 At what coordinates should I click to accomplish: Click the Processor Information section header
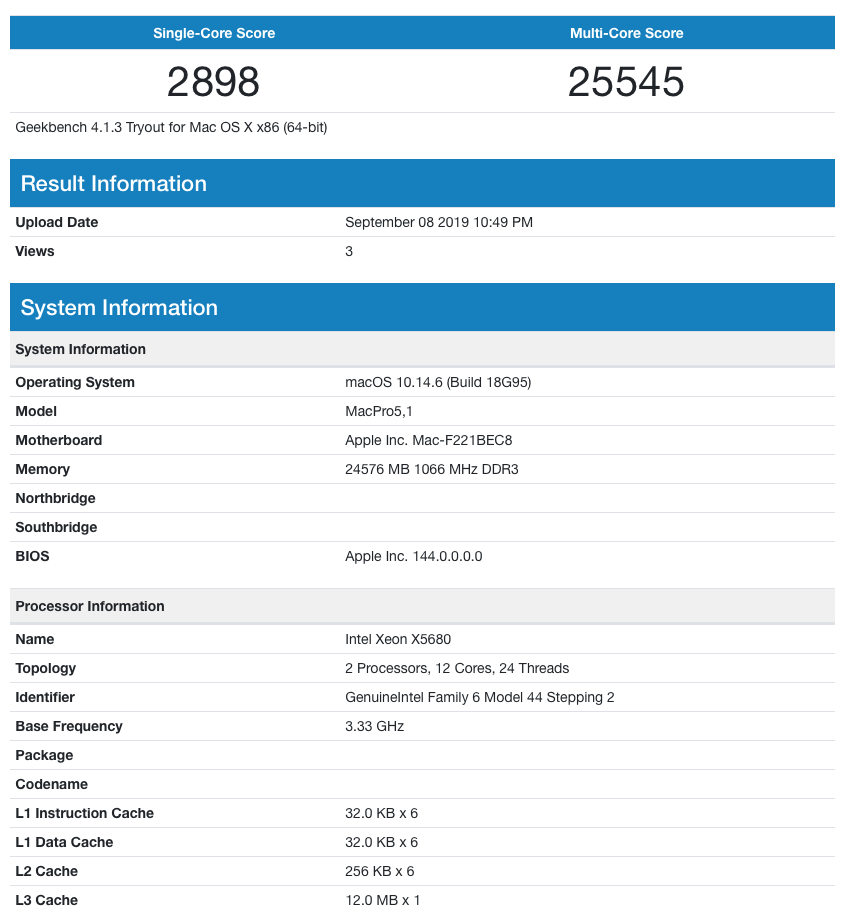(89, 606)
